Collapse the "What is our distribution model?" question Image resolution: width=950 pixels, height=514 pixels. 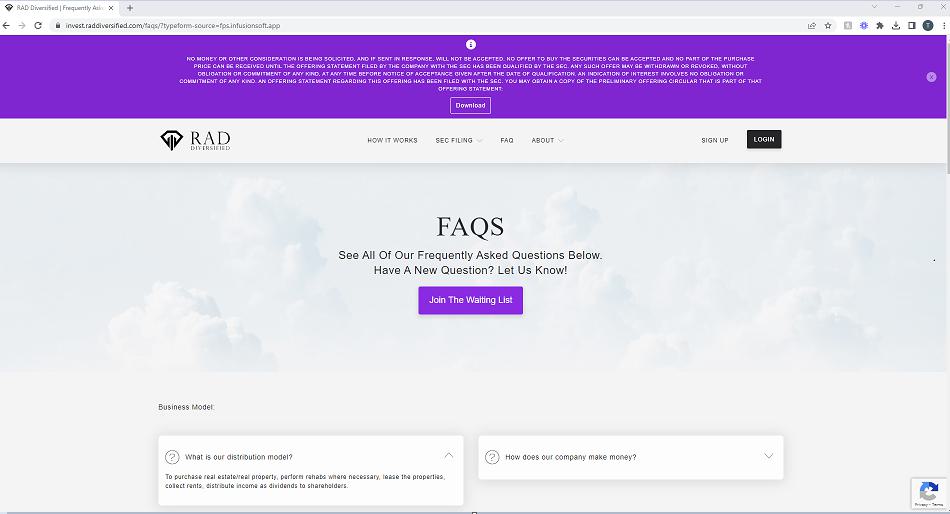pyautogui.click(x=448, y=456)
